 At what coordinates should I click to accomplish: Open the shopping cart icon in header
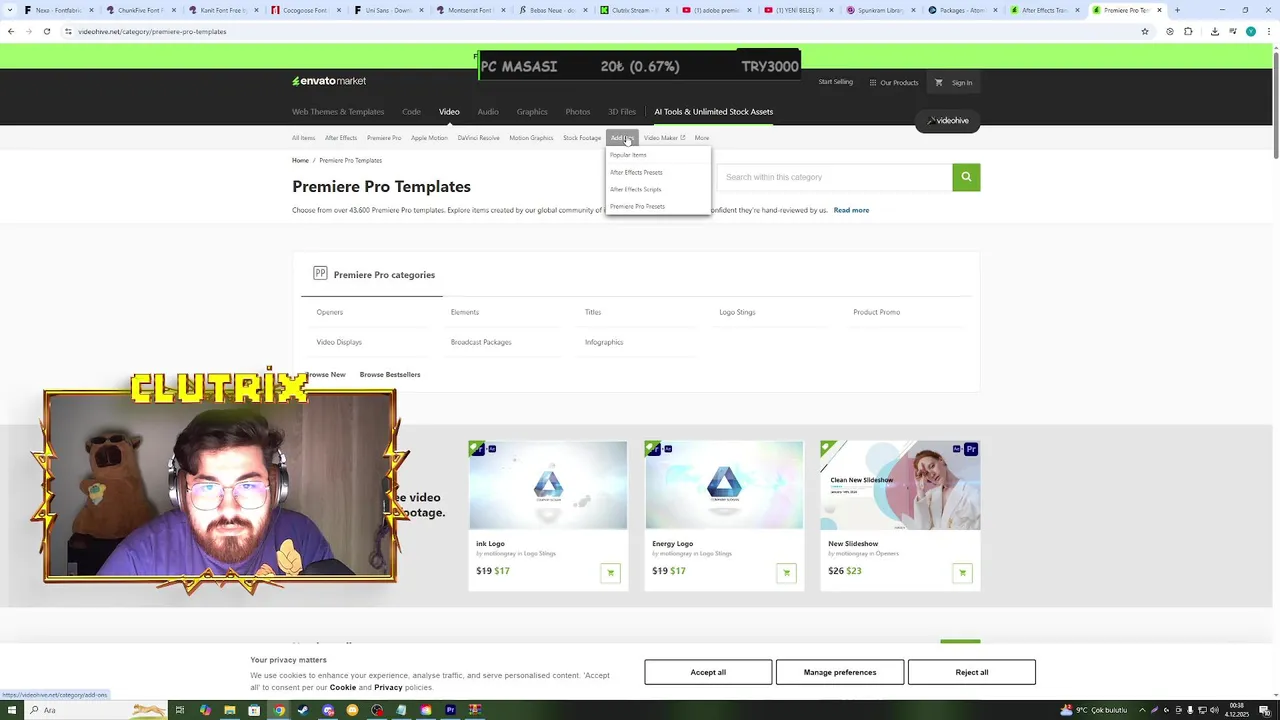point(938,82)
